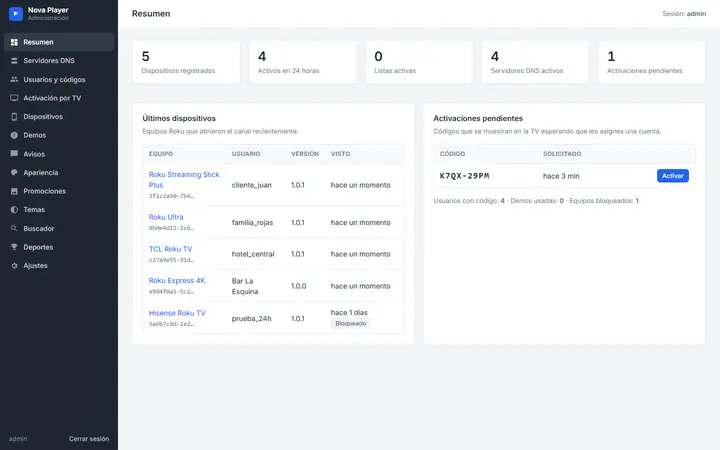Go to Apariencia settings
Image resolution: width=720 pixels, height=450 pixels.
click(59, 172)
